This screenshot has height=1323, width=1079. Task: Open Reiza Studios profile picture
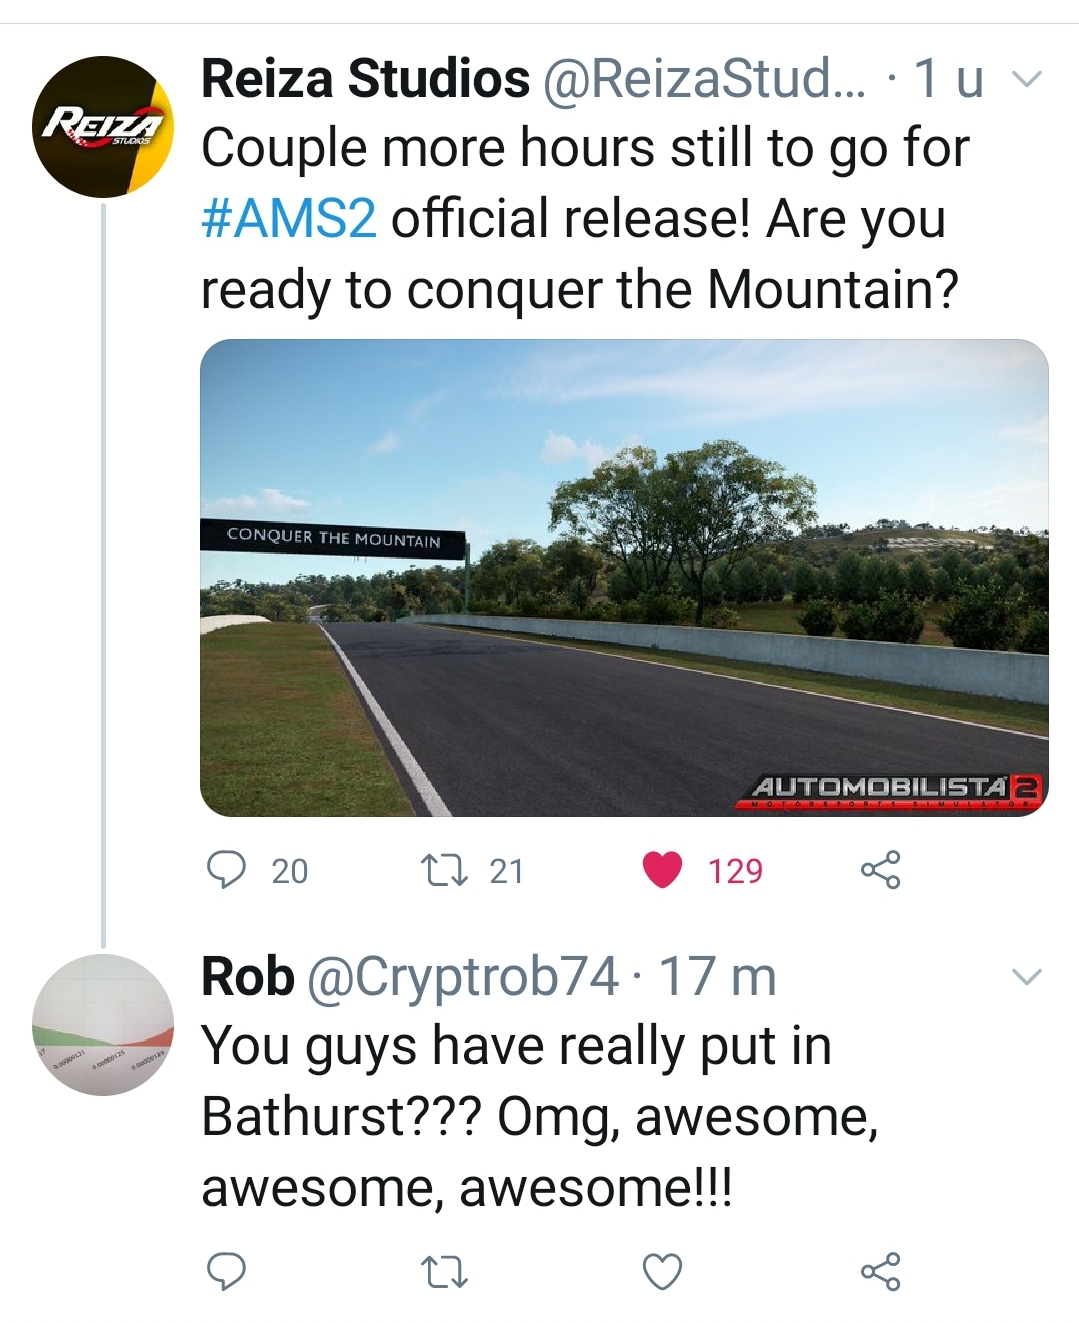tap(103, 127)
